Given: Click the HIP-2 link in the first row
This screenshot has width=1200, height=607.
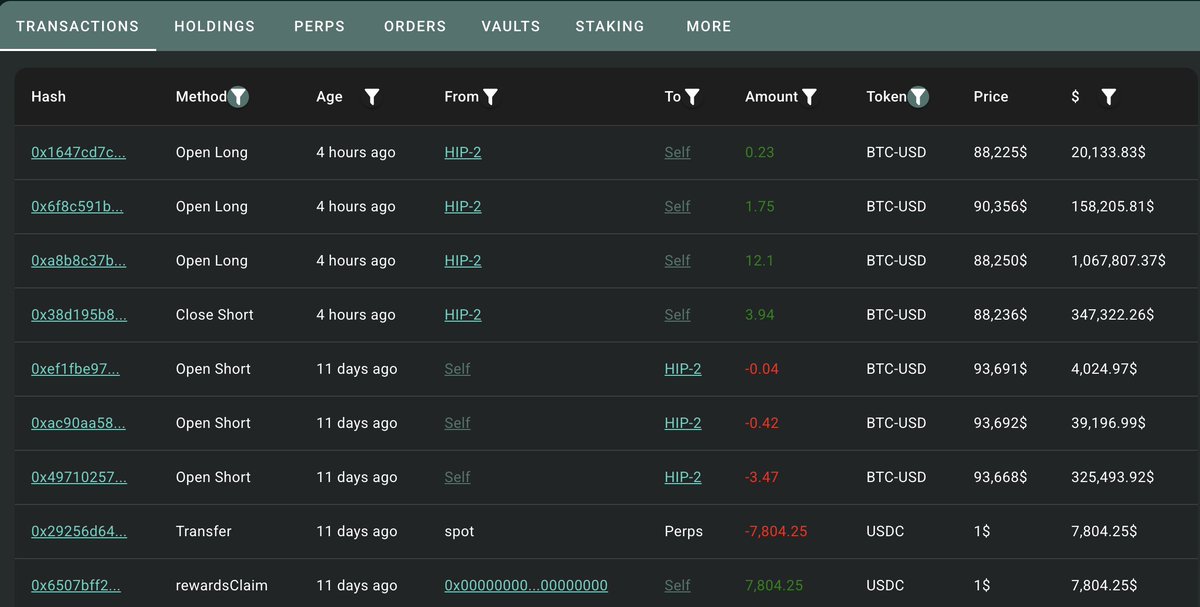Looking at the screenshot, I should [462, 152].
